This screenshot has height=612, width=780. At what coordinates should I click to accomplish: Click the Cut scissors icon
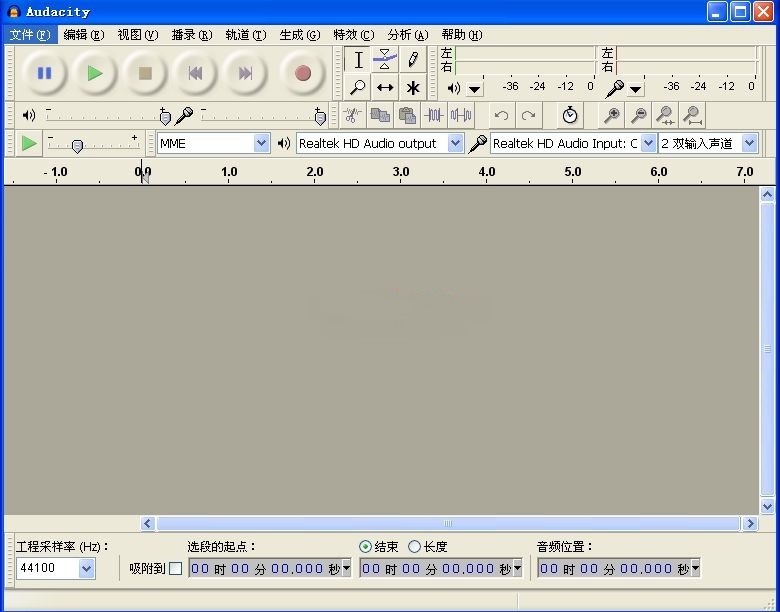353,115
